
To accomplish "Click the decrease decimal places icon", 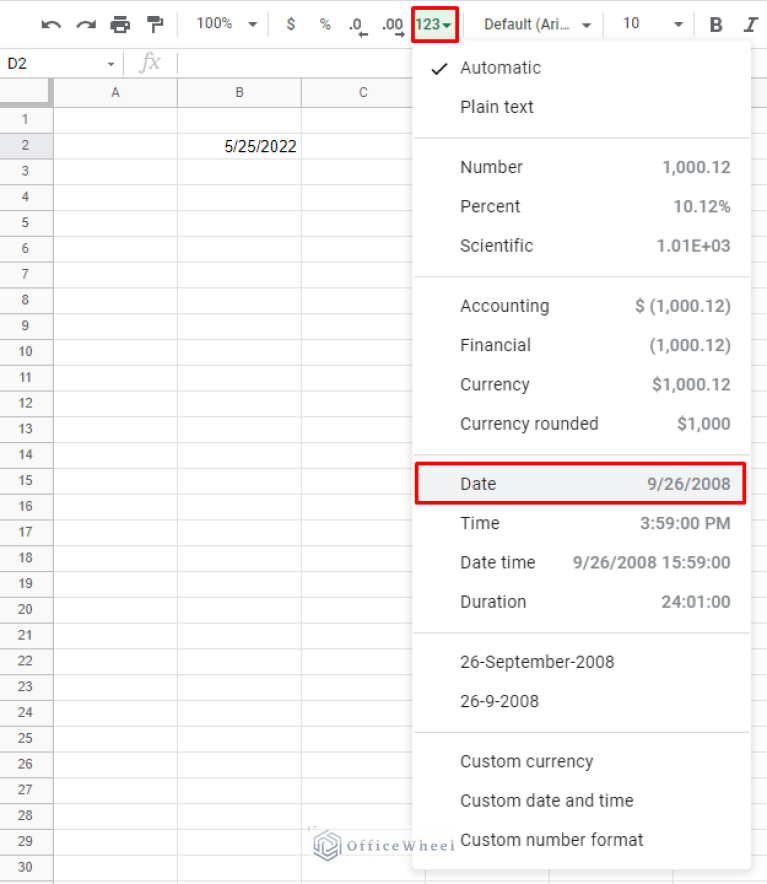I will pyautogui.click(x=357, y=23).
